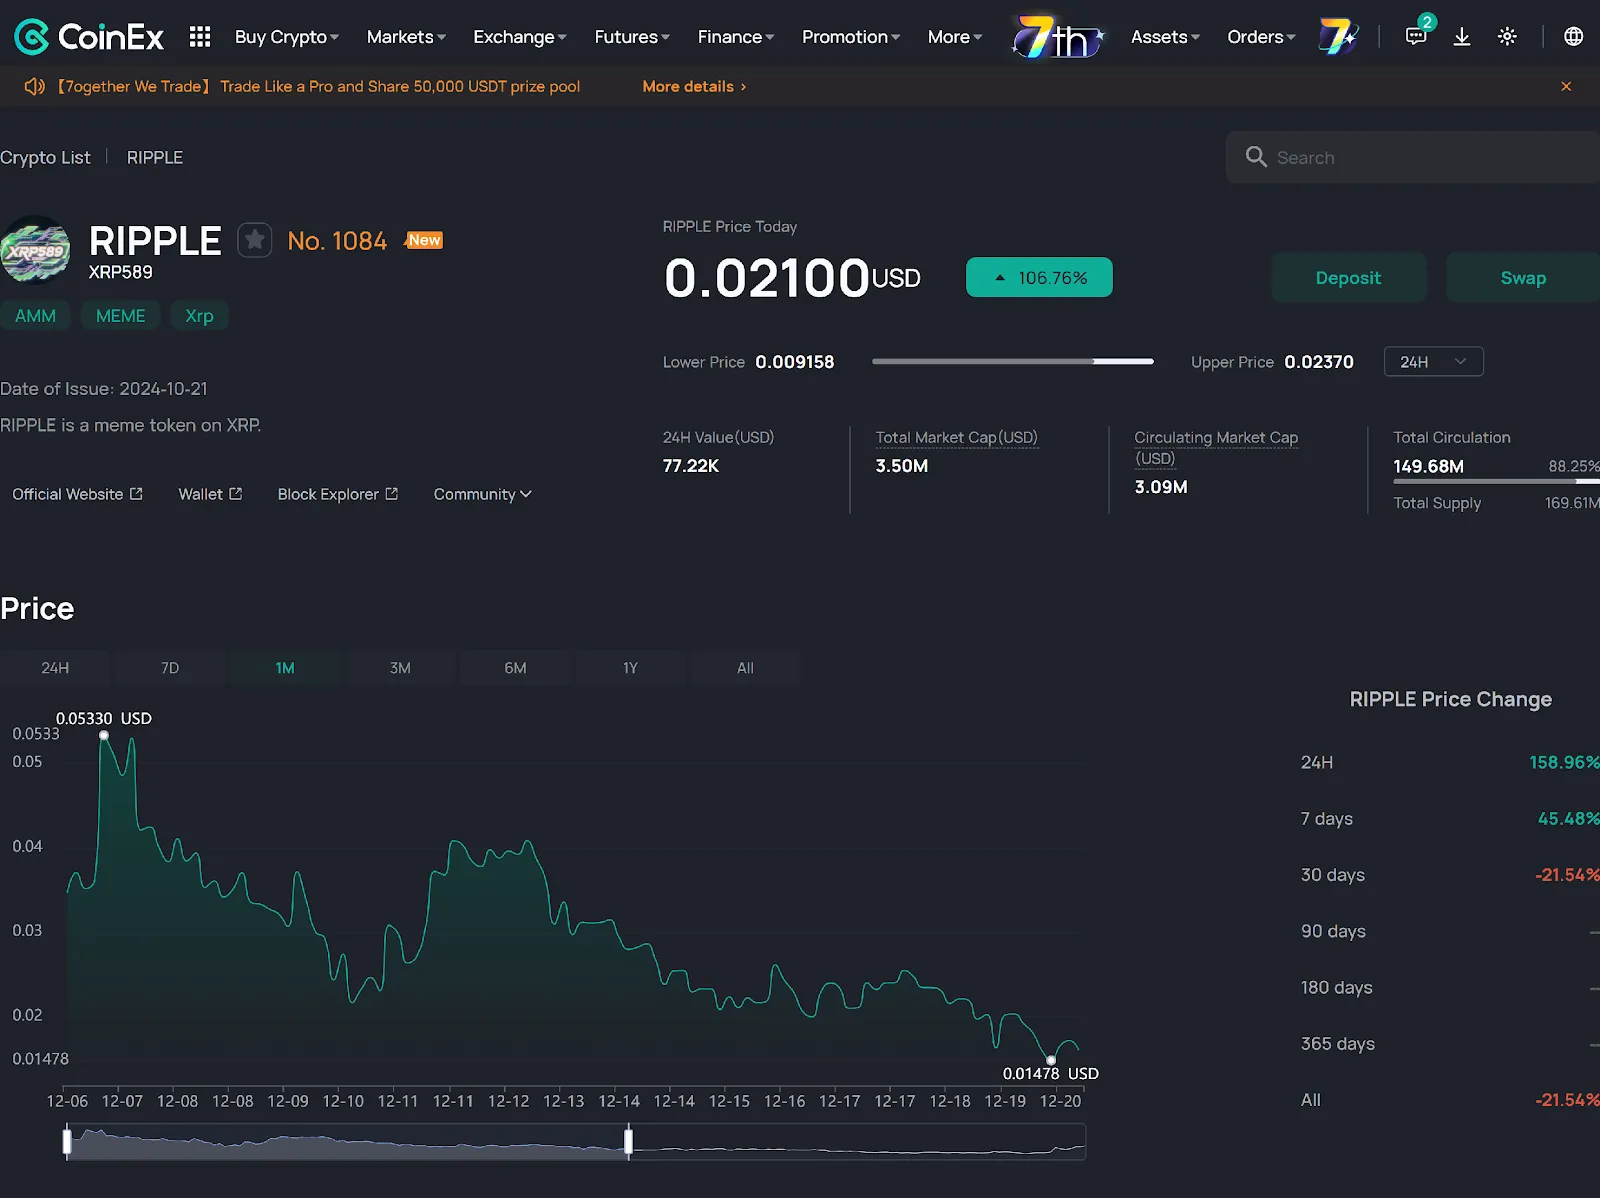Screen dimensions: 1600x1198
Task: Open the messages icon with badge 2
Action: [1416, 36]
